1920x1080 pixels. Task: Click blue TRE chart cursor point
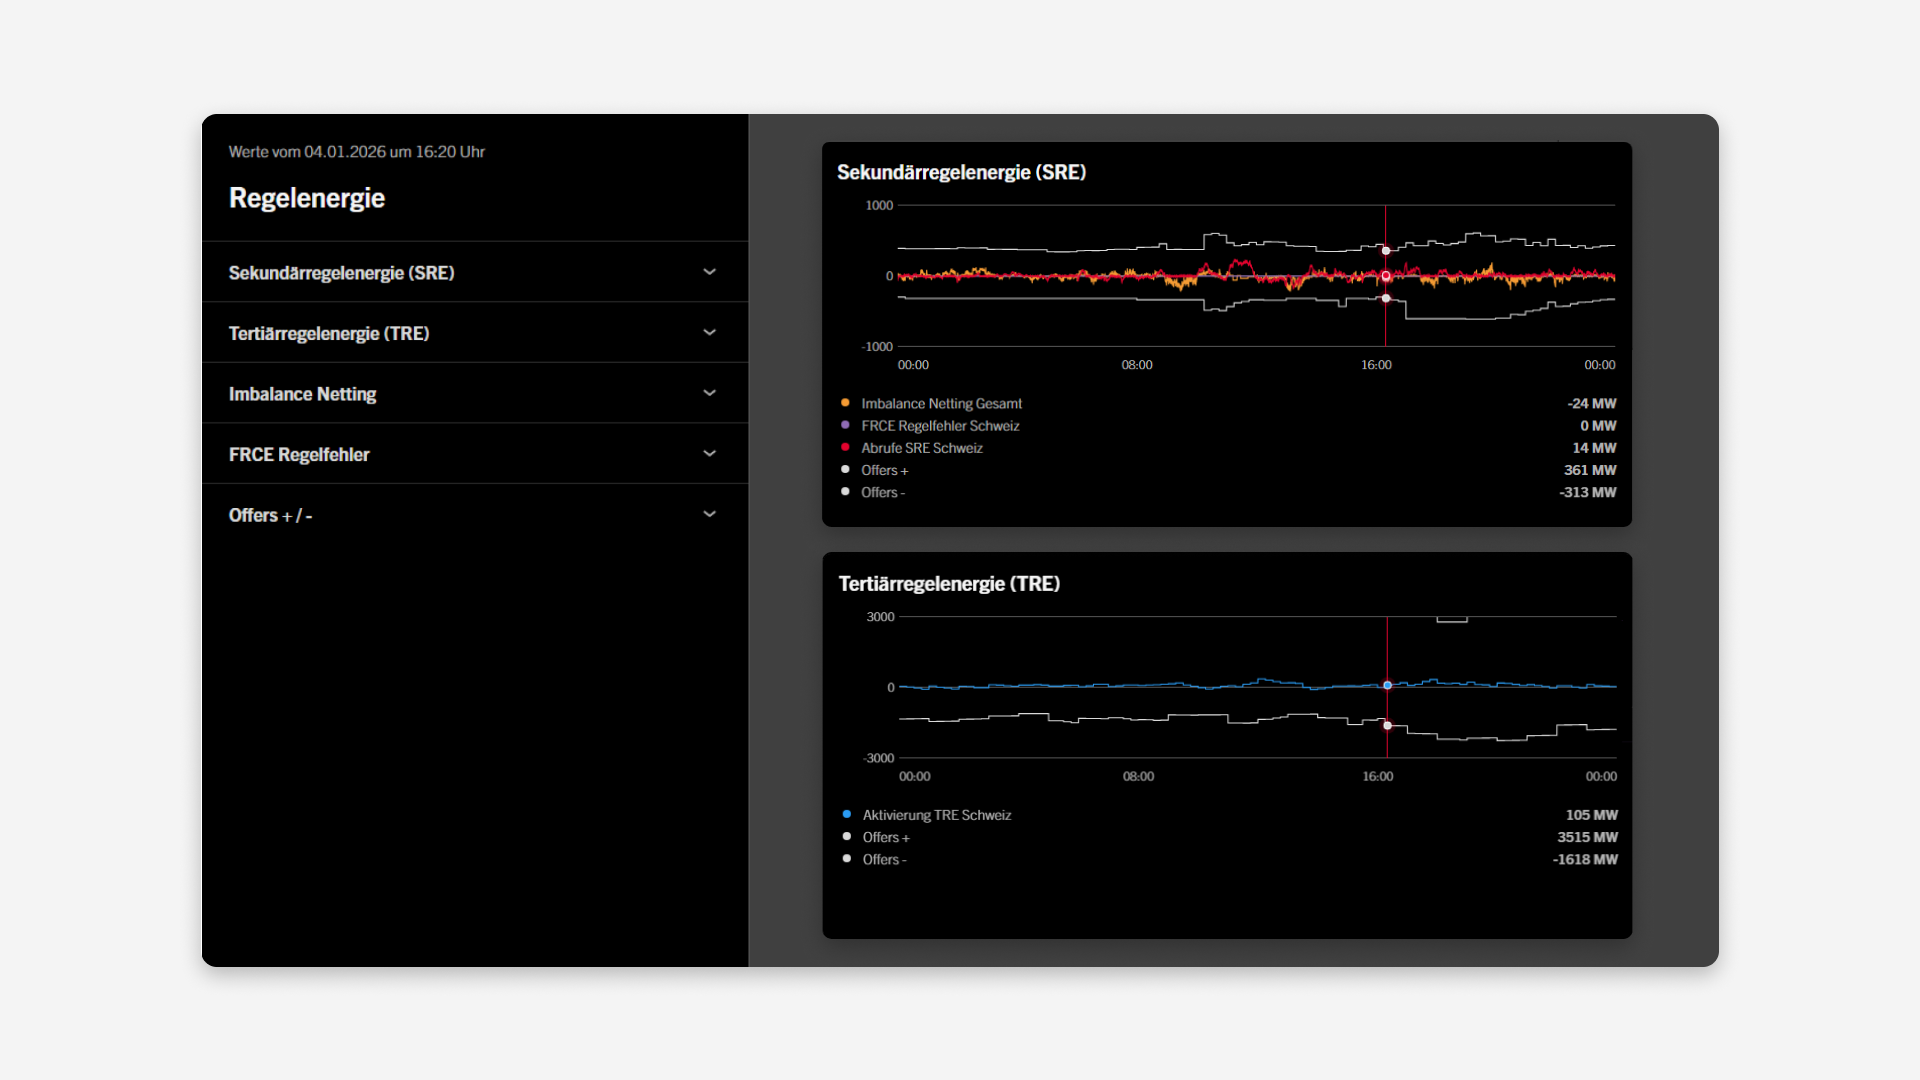(1387, 685)
